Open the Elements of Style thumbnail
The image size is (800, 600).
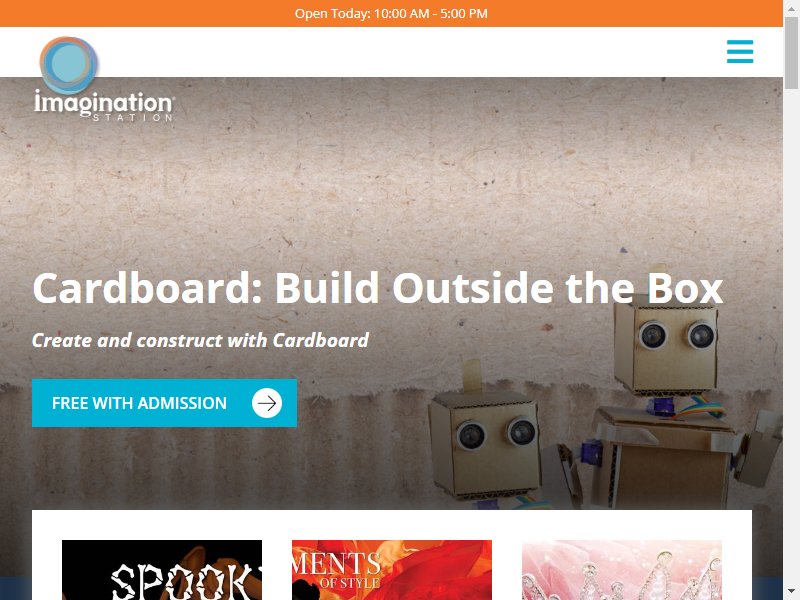392,570
